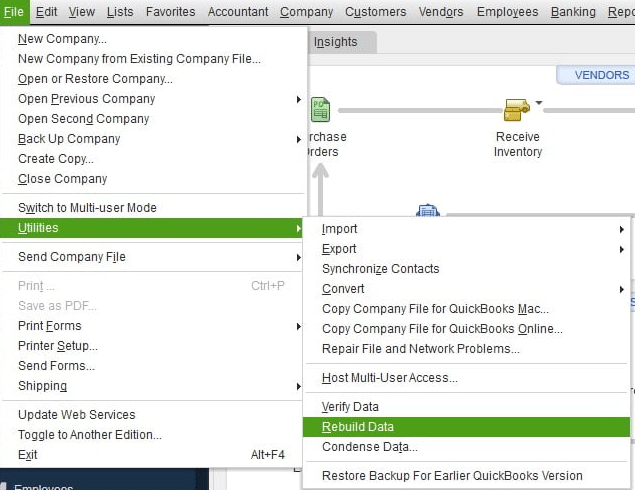
Task: Select Restore Backup For Earlier QuickBooks Version
Action: pos(452,476)
